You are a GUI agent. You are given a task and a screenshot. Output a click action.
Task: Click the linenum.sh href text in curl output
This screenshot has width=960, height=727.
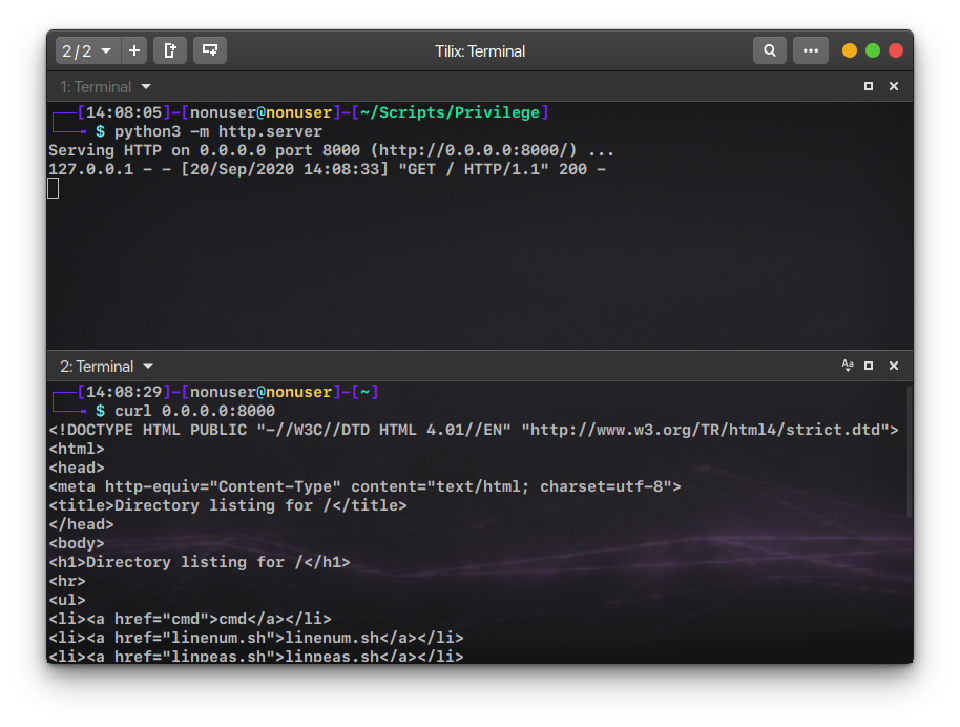tap(220, 638)
